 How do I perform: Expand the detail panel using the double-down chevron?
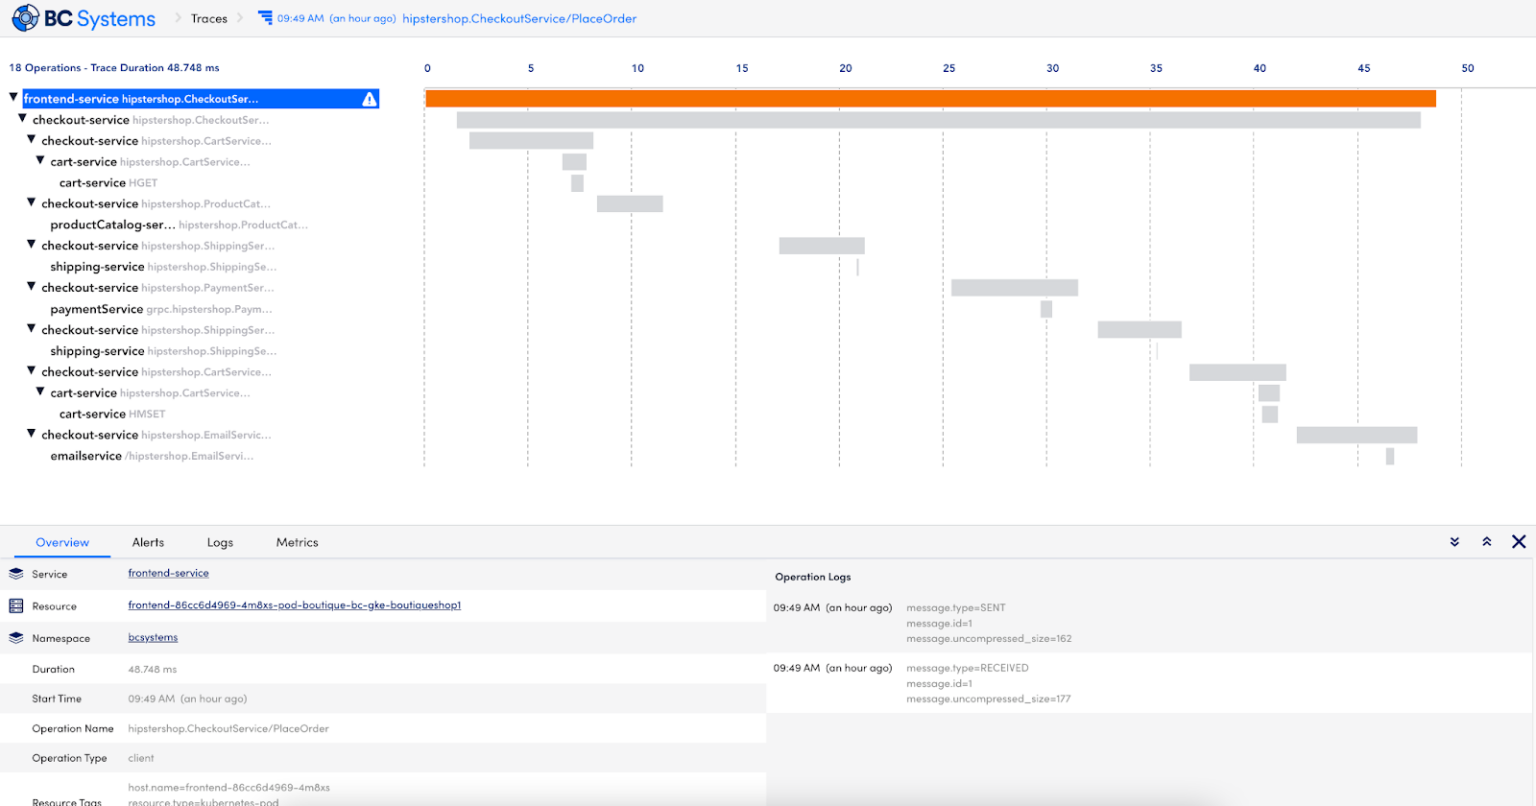pyautogui.click(x=1455, y=541)
